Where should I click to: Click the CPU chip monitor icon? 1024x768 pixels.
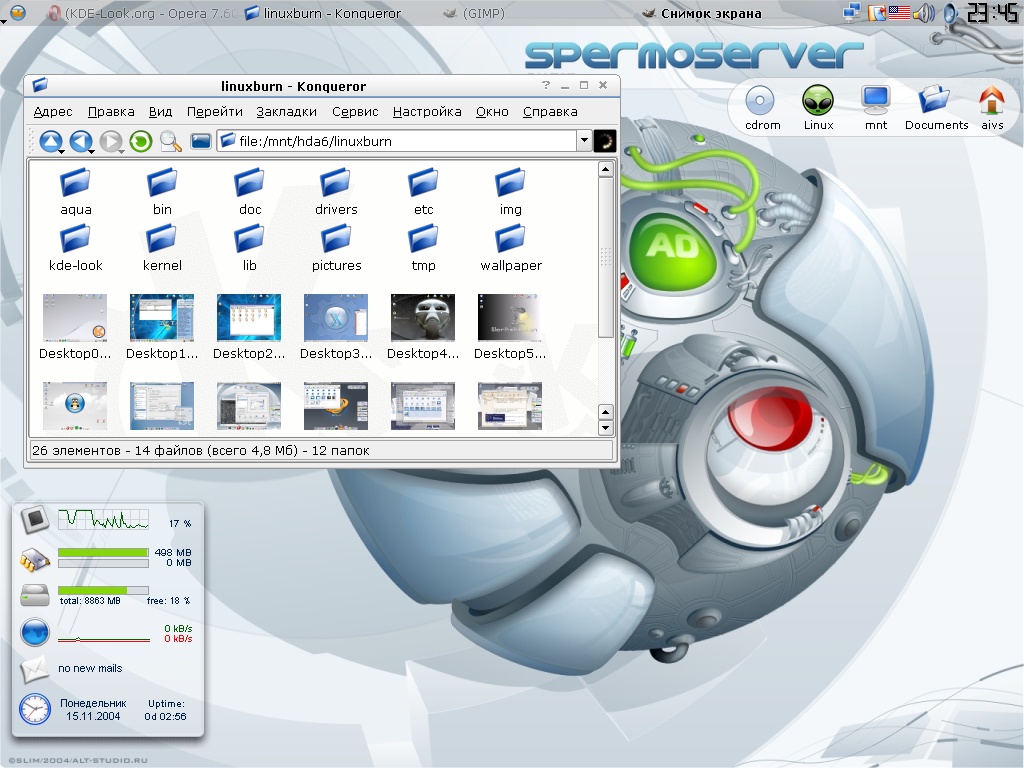35,520
